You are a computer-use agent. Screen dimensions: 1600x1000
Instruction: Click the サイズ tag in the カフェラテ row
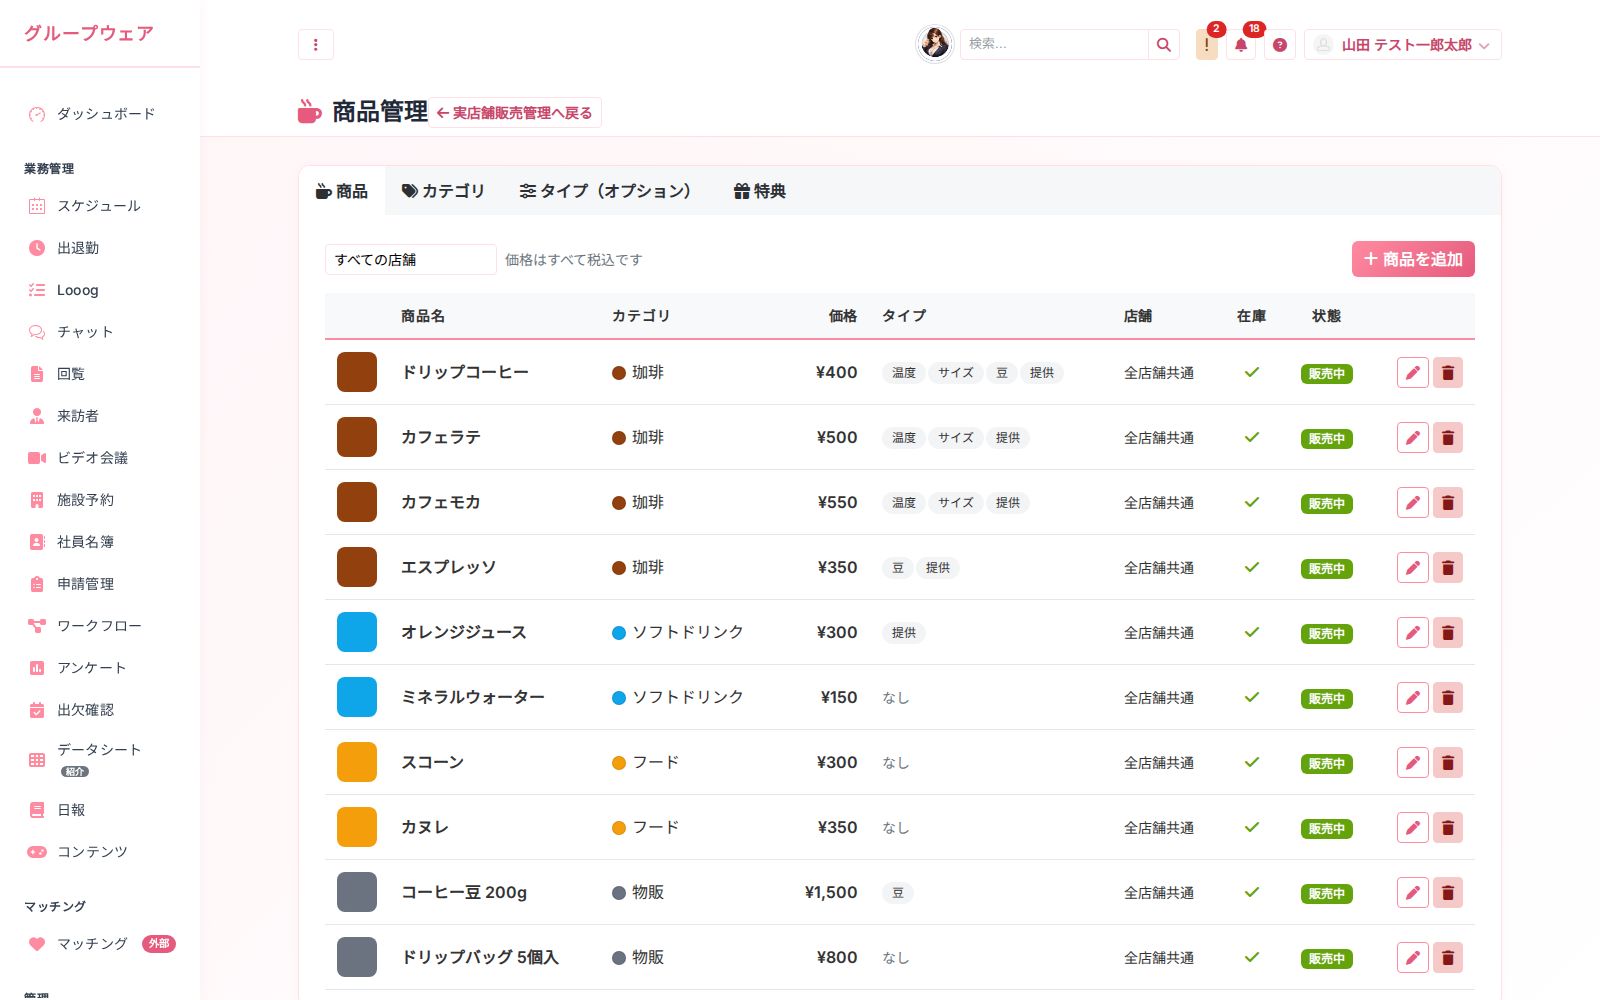(956, 438)
